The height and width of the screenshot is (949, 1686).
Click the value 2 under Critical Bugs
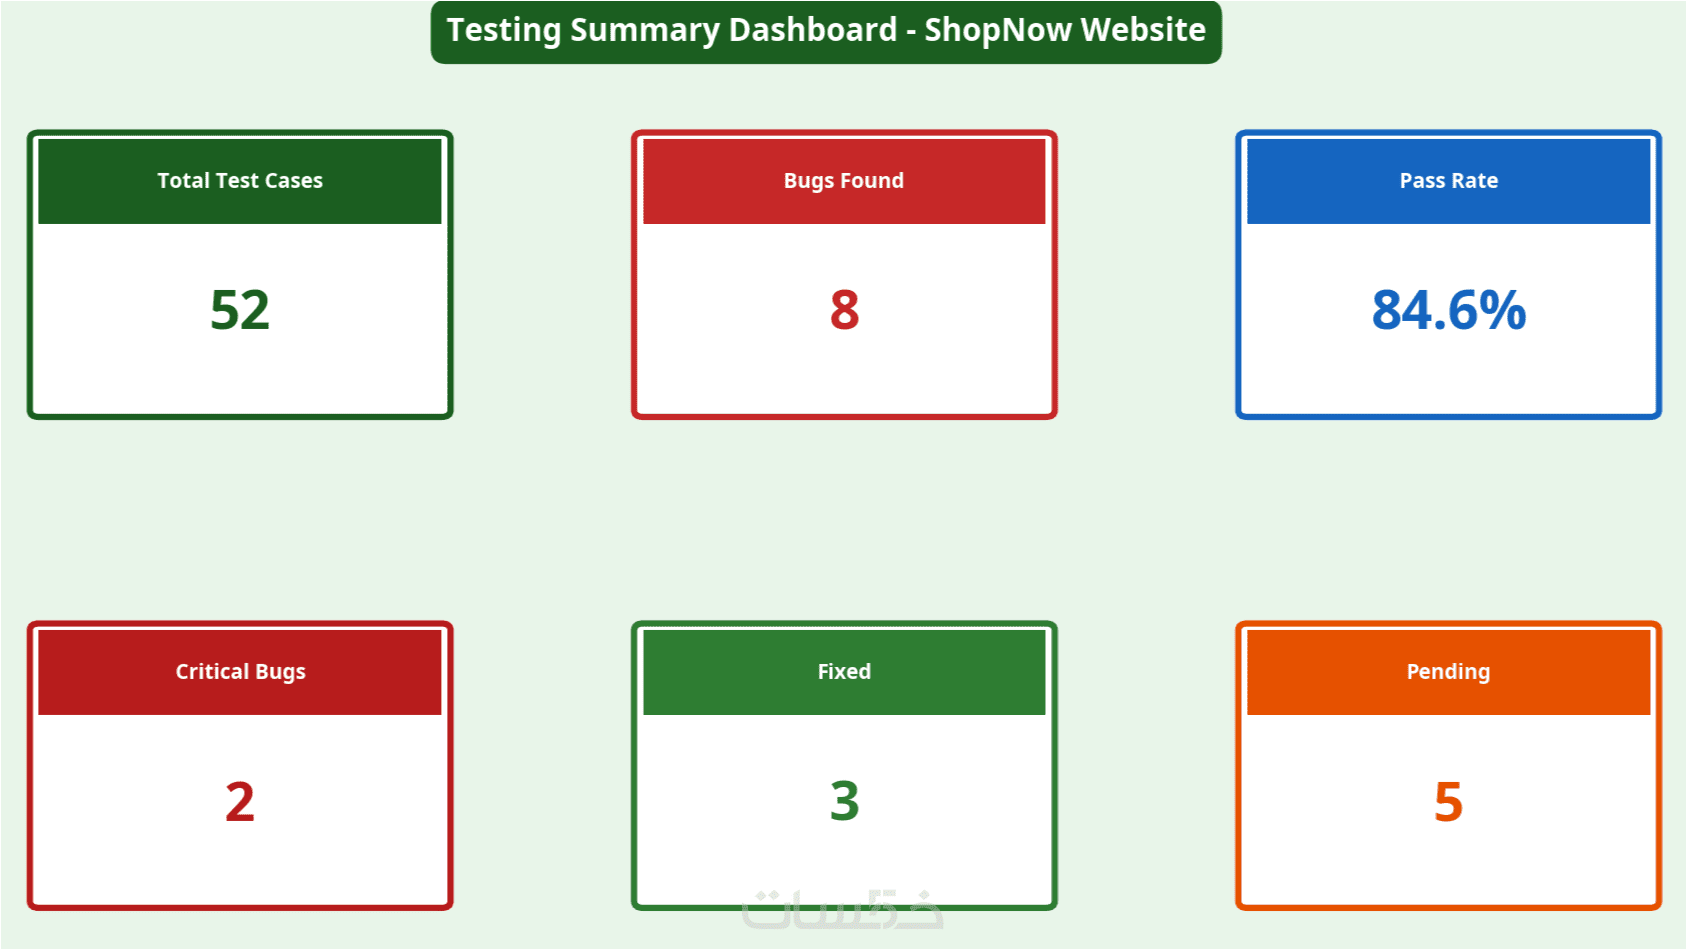(240, 802)
